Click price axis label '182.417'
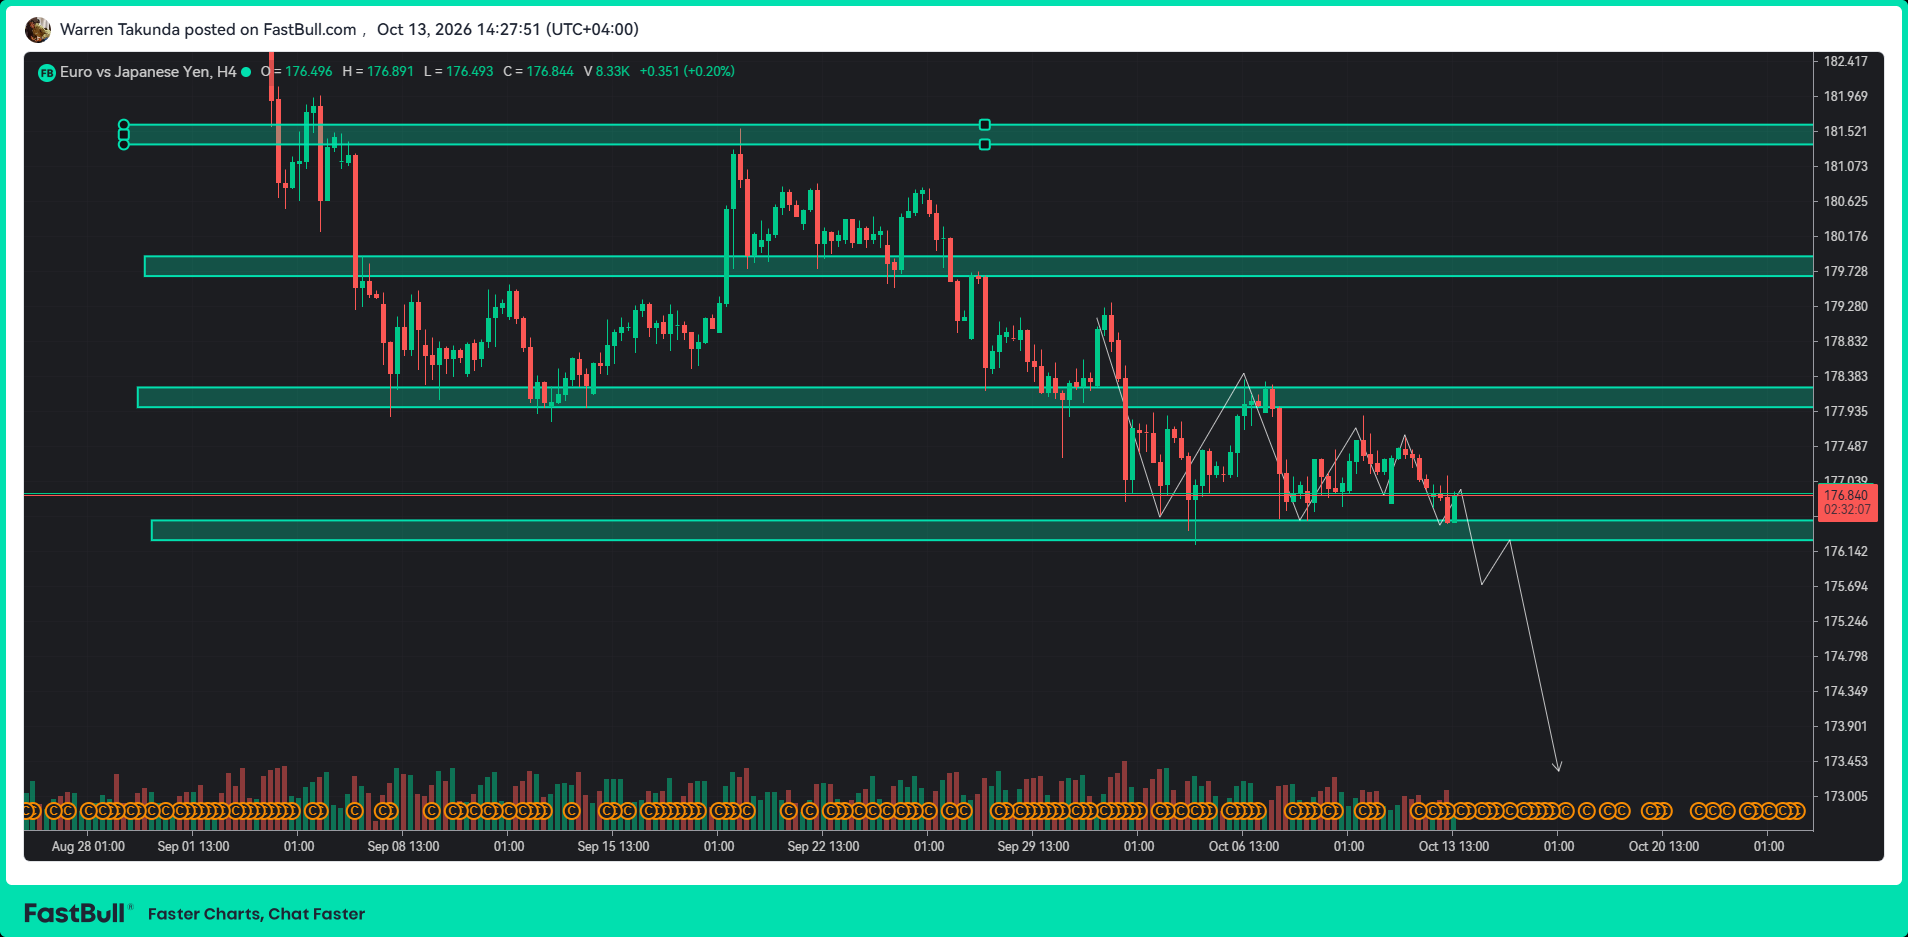Screen dimensions: 1908x937 1846,62
